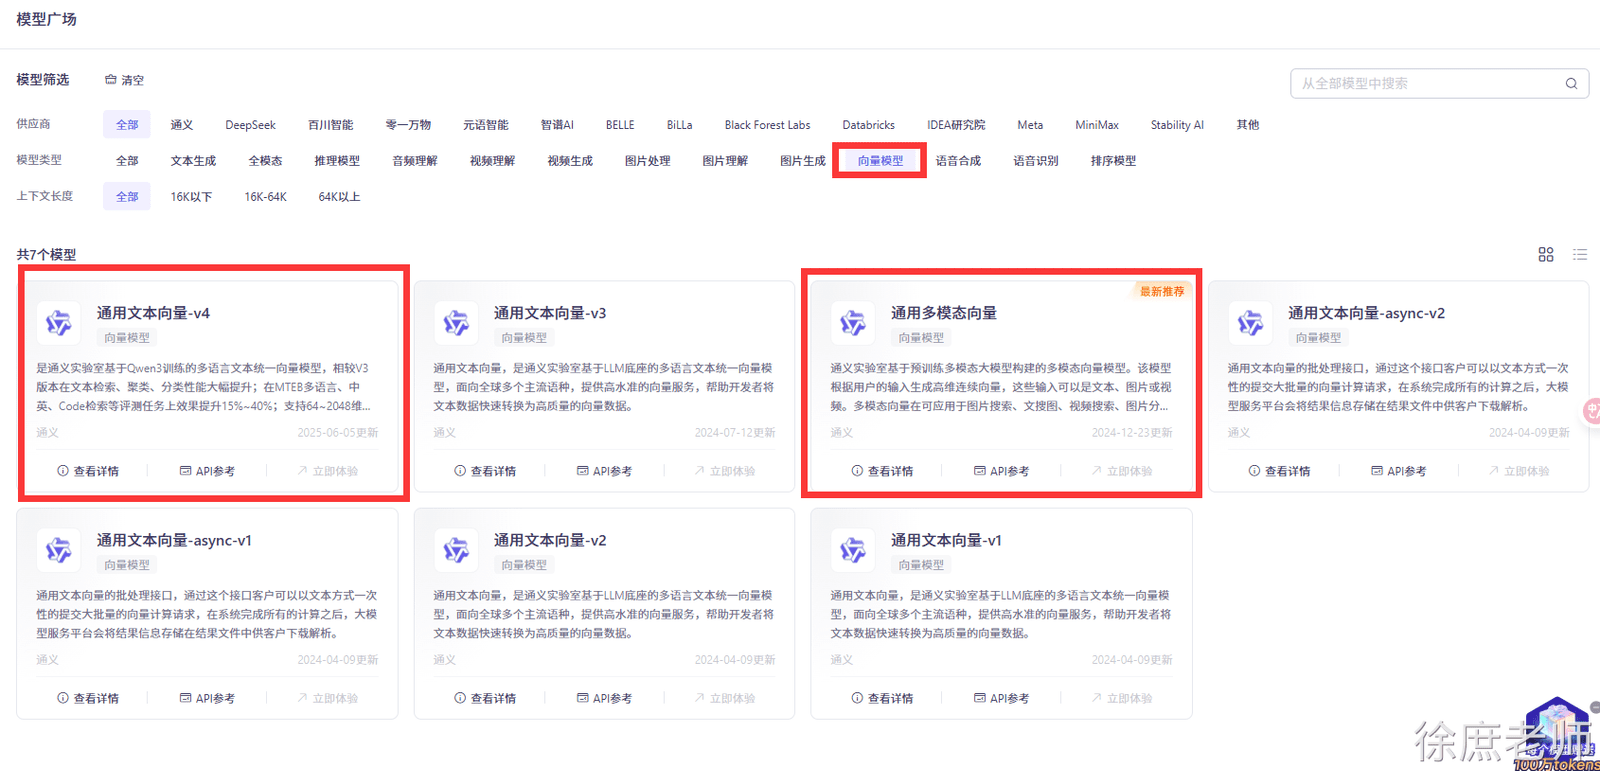Click API参考 on 通用多模态向量 card
This screenshot has height=771, width=1600.
tap(1001, 471)
